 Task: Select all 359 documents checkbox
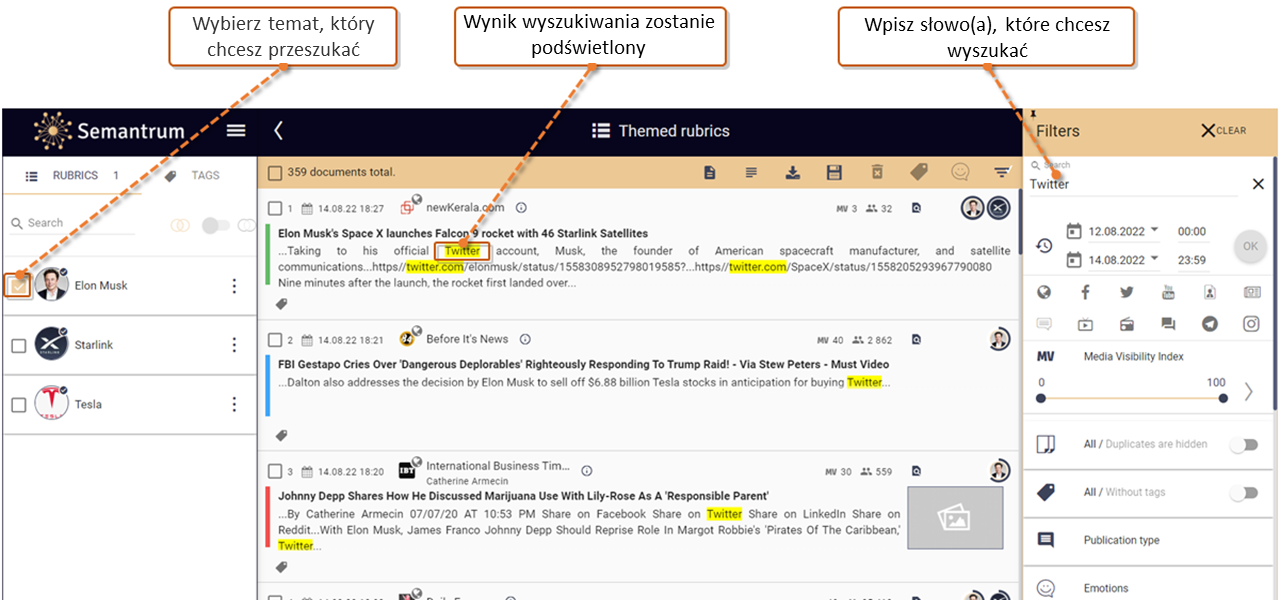[274, 173]
